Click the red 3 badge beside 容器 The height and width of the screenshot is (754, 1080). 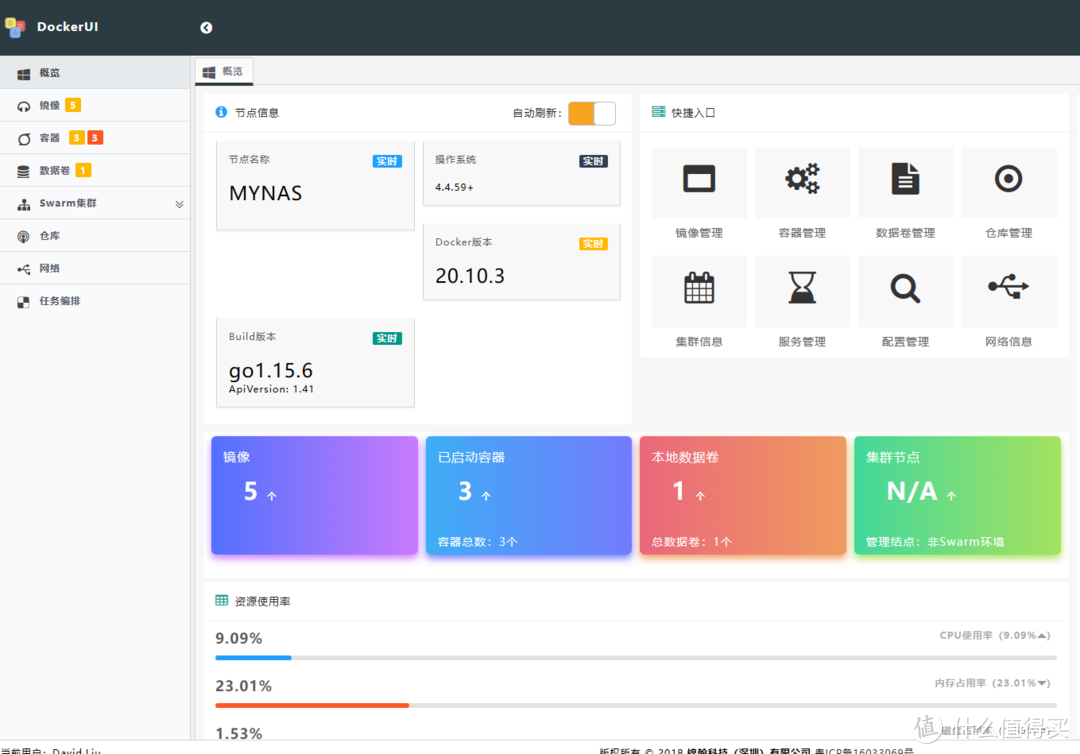pyautogui.click(x=95, y=138)
